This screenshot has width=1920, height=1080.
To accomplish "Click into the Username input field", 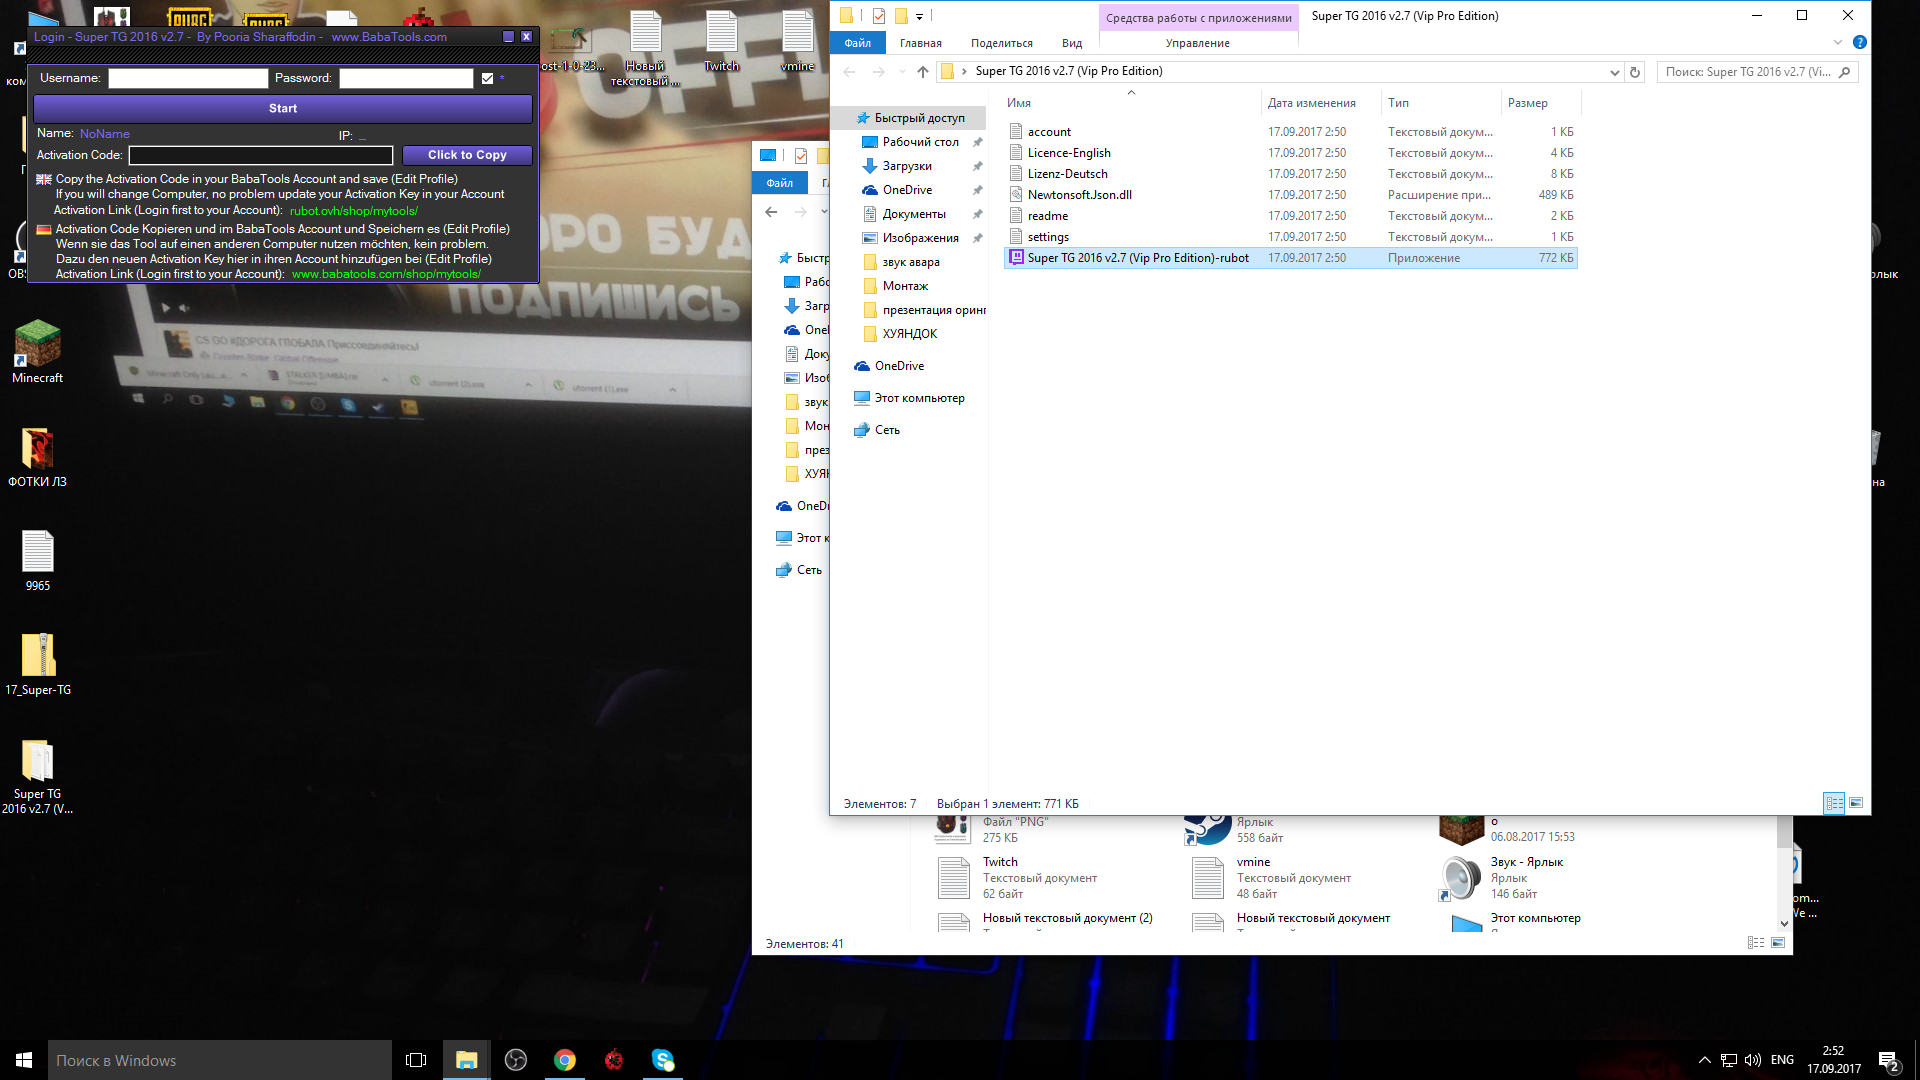I will pos(188,78).
